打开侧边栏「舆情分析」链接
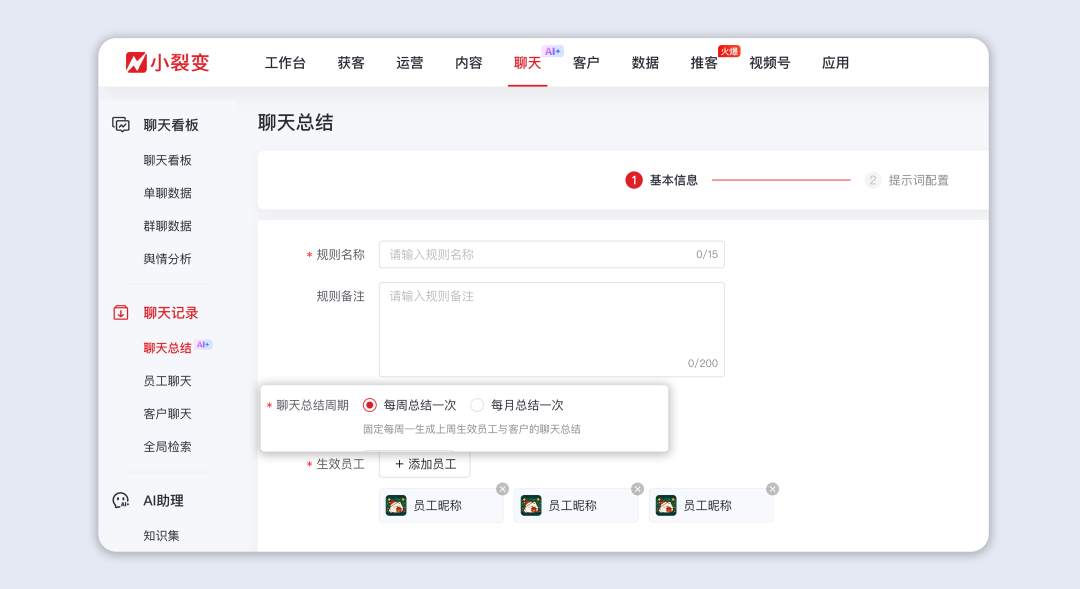This screenshot has height=589, width=1080. click(166, 258)
